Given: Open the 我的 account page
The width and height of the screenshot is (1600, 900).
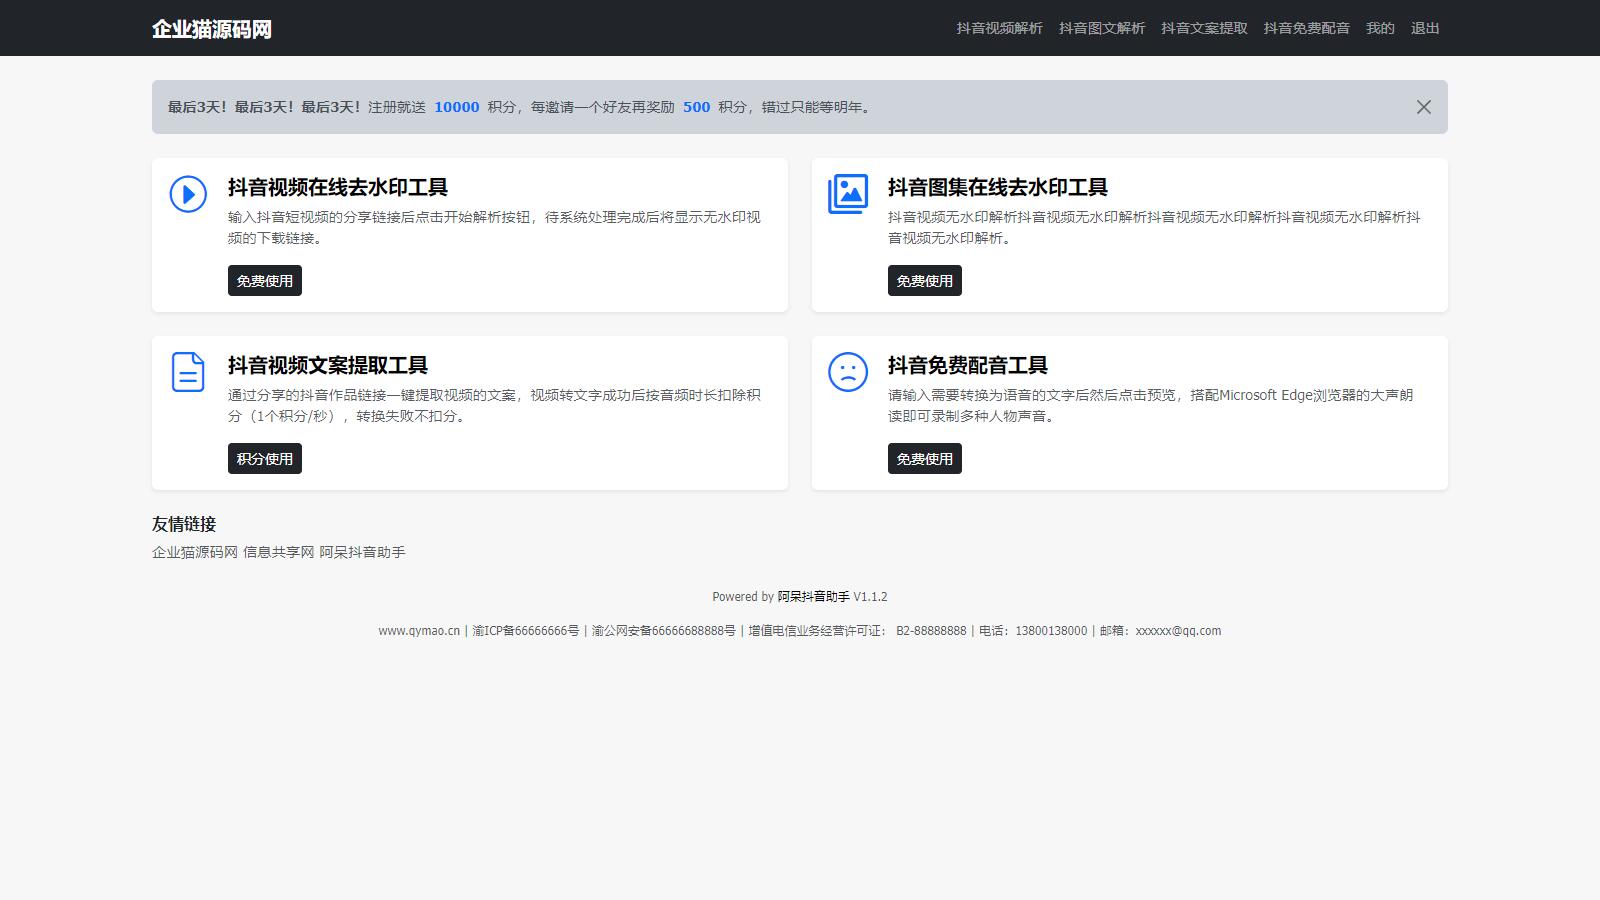Looking at the screenshot, I should point(1380,28).
